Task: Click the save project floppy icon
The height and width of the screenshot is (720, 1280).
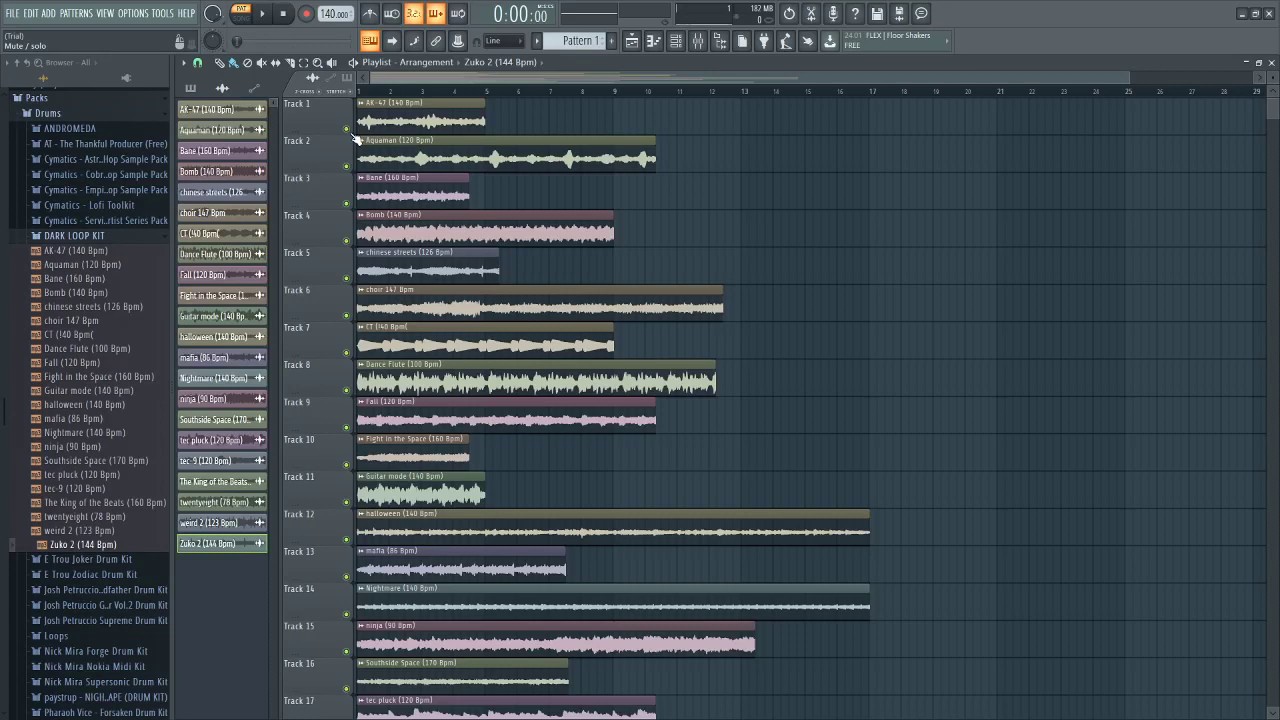Action: (x=877, y=14)
